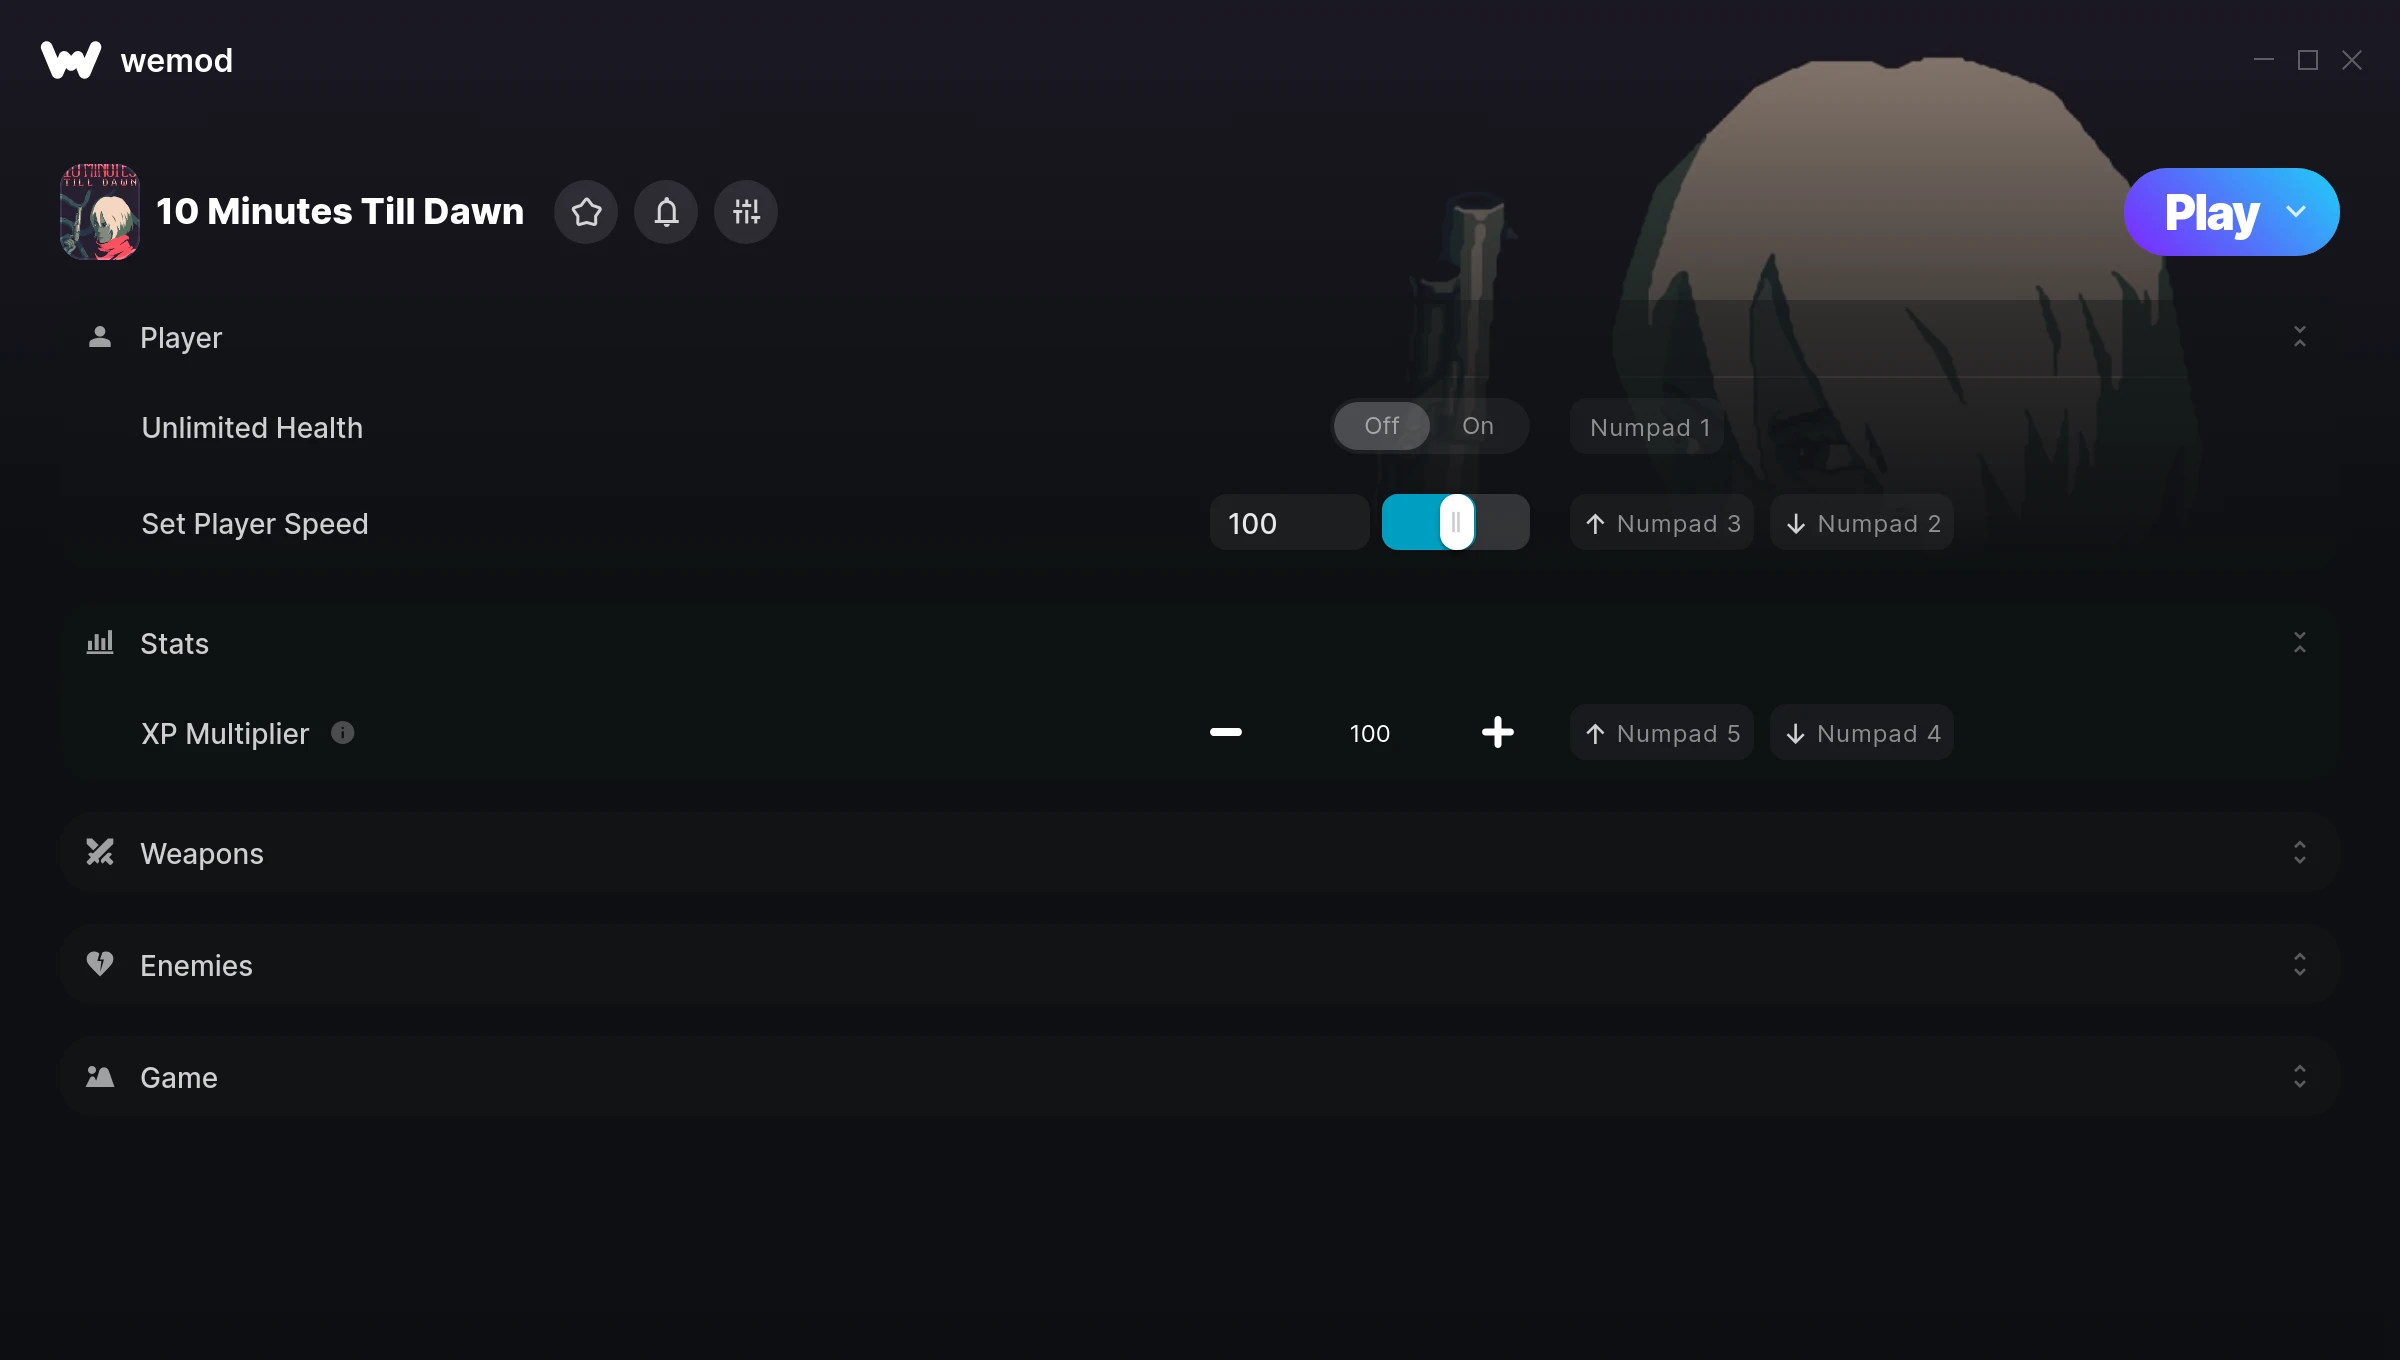Collapse the Stats section chevron
The width and height of the screenshot is (2400, 1360).
(x=2300, y=643)
